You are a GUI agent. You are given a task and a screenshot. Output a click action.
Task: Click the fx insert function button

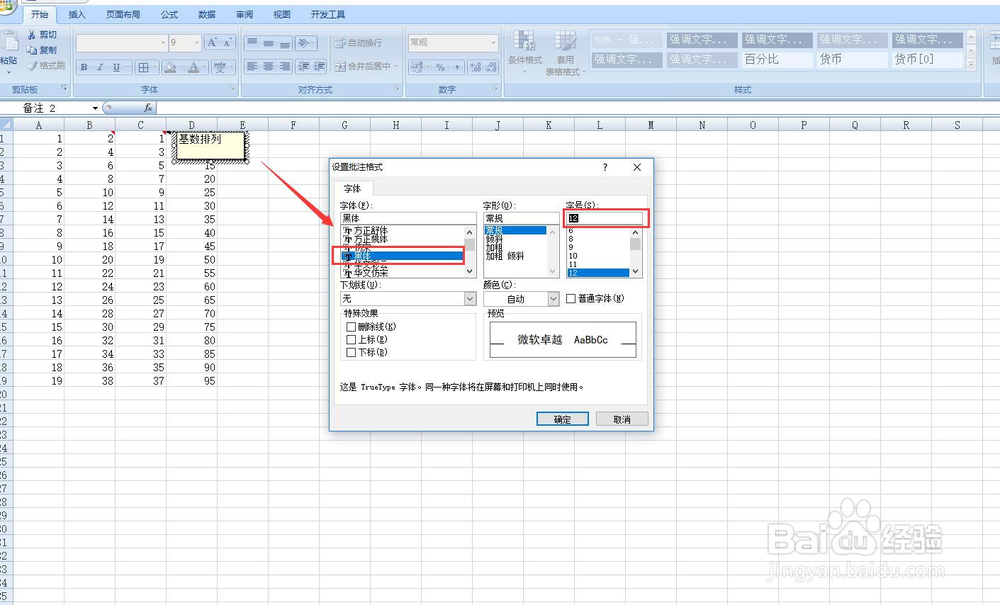point(148,108)
